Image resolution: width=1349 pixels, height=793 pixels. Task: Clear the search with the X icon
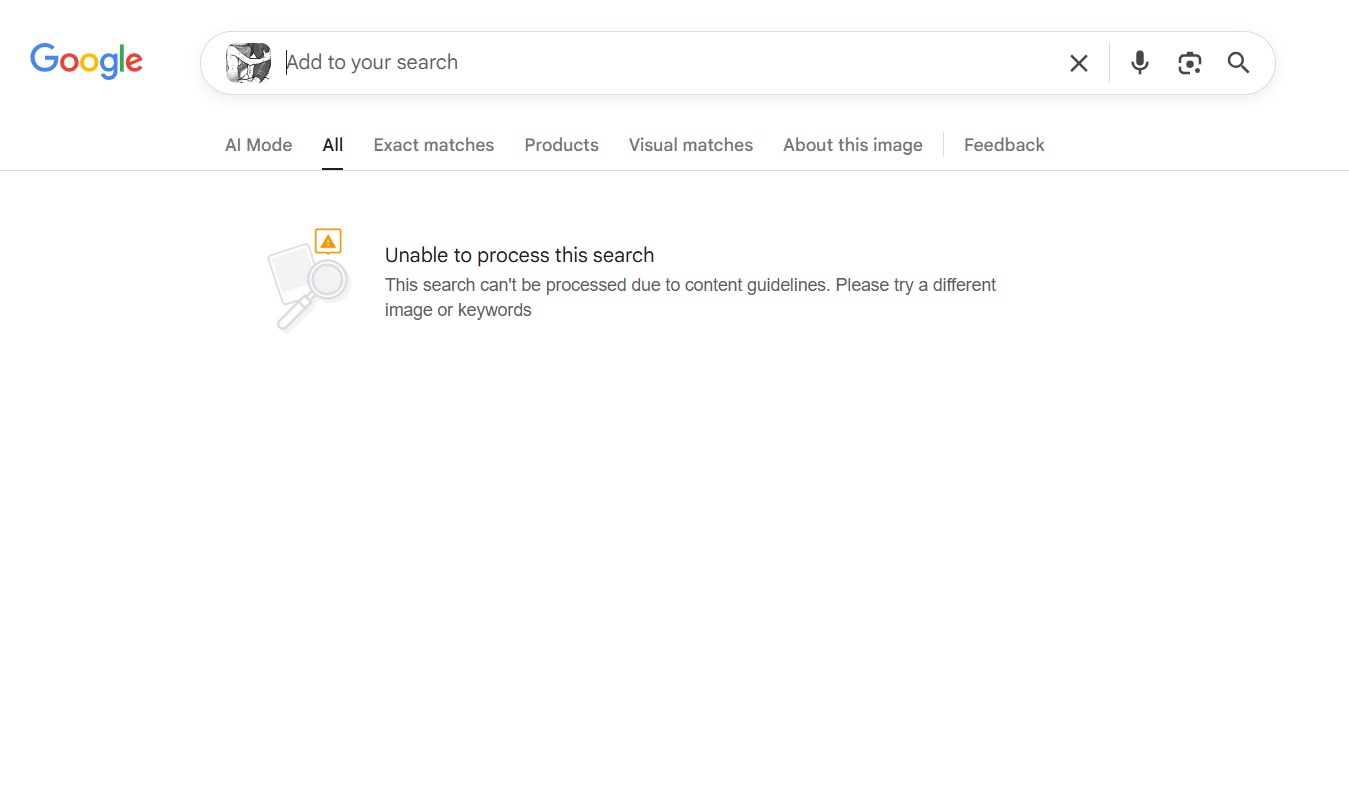pyautogui.click(x=1079, y=63)
